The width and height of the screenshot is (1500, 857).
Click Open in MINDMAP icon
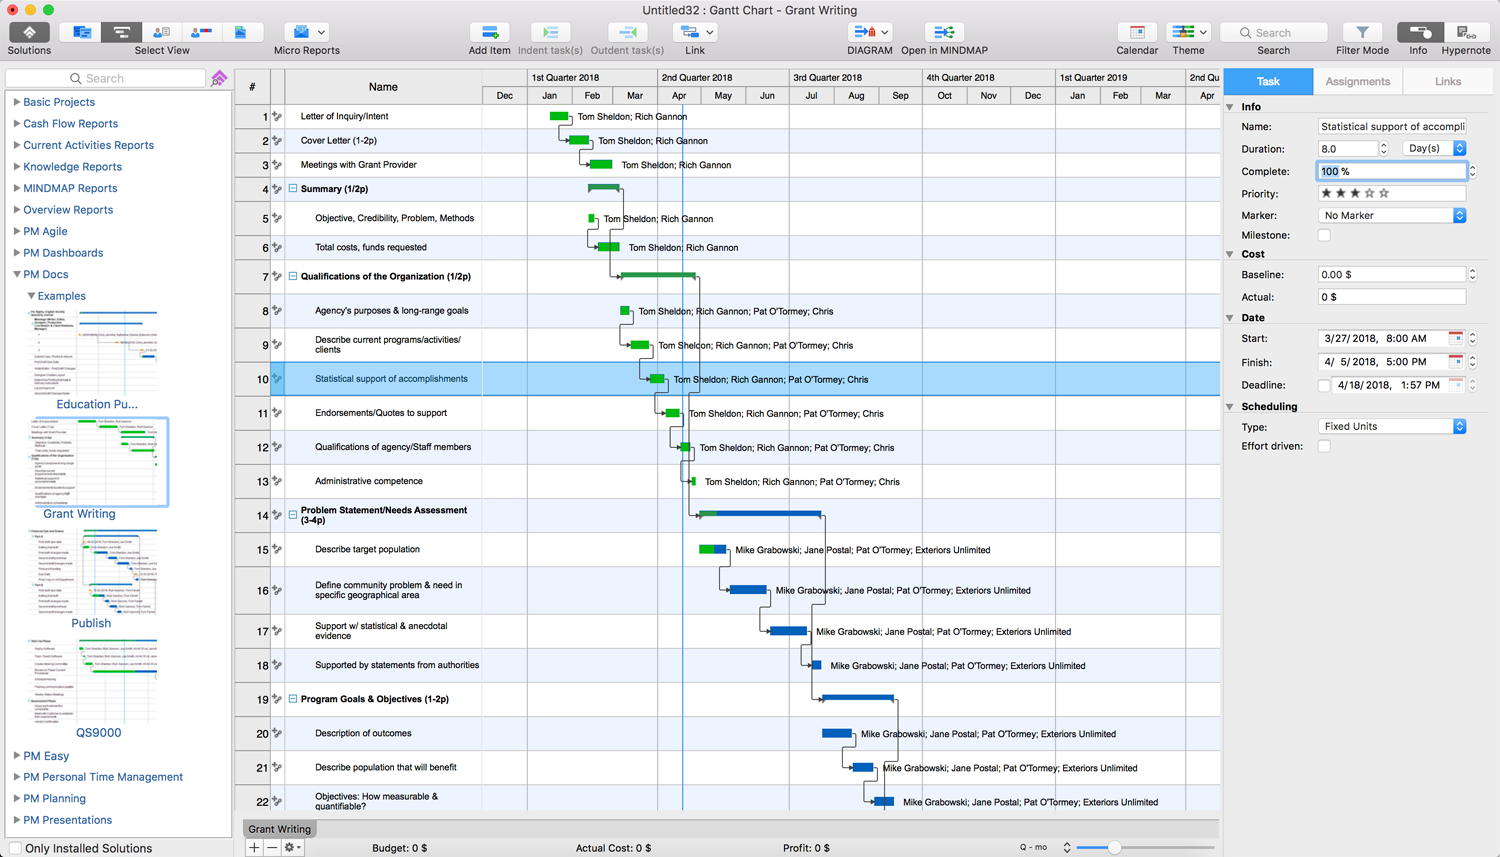coord(943,33)
